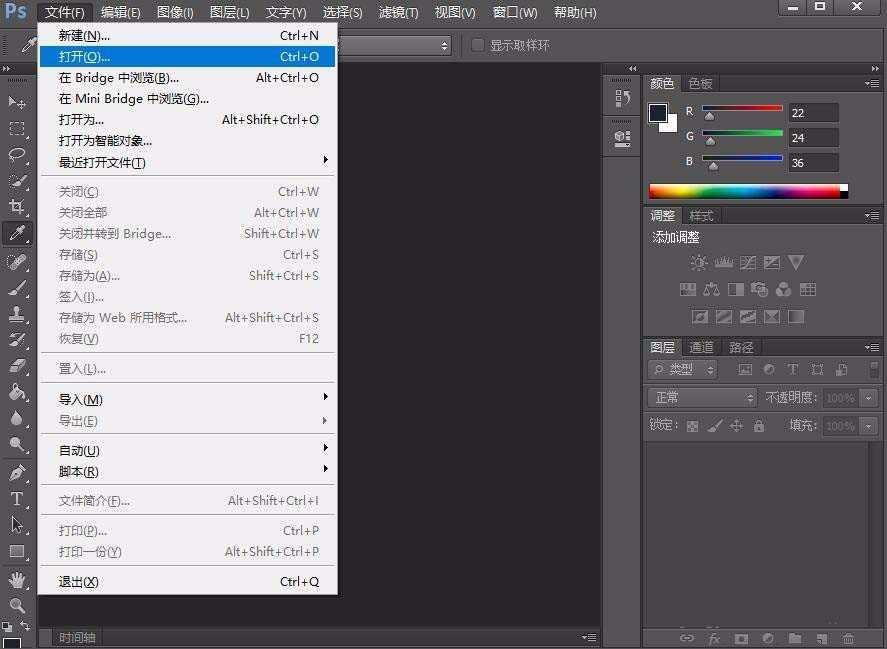887x649 pixels.
Task: Open the layer filter 类型 dropdown
Action: (683, 370)
